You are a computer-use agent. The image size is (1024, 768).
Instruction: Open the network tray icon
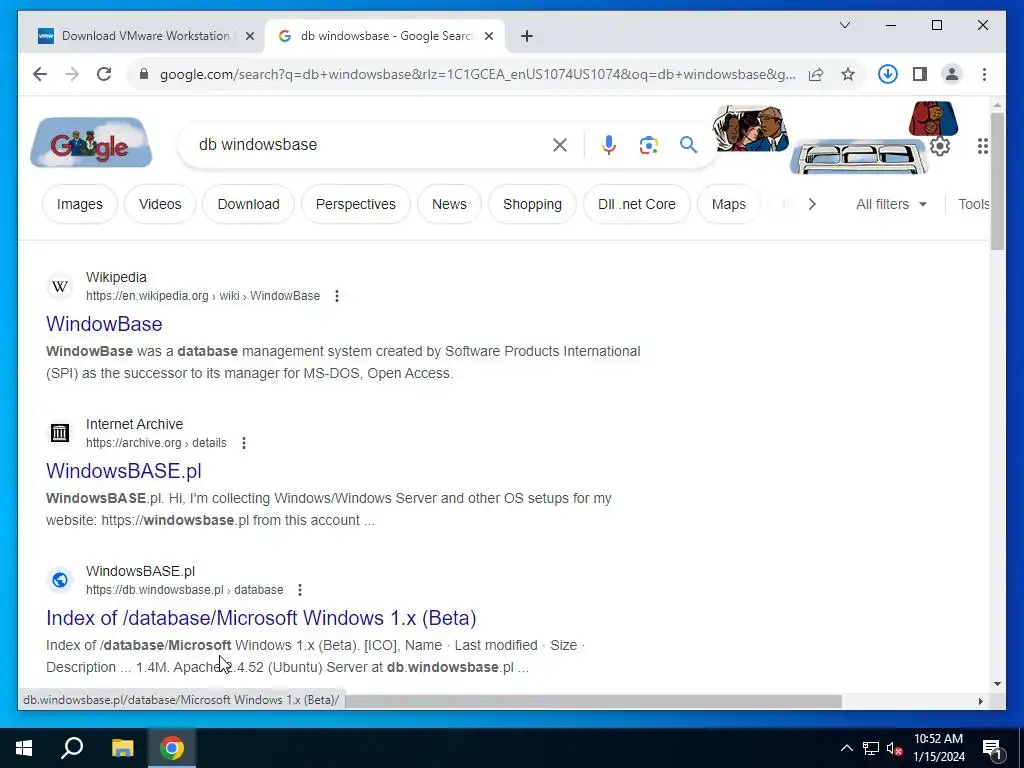tap(871, 748)
